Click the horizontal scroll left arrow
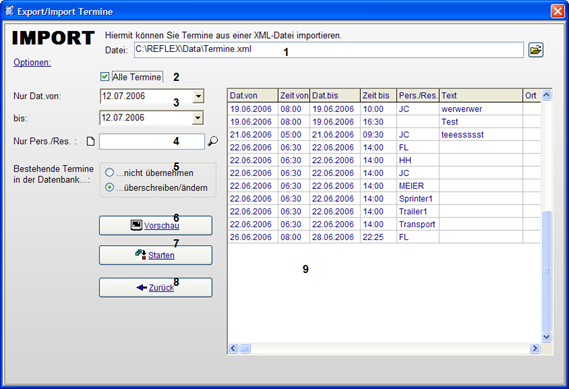The width and height of the screenshot is (569, 389). 233,348
